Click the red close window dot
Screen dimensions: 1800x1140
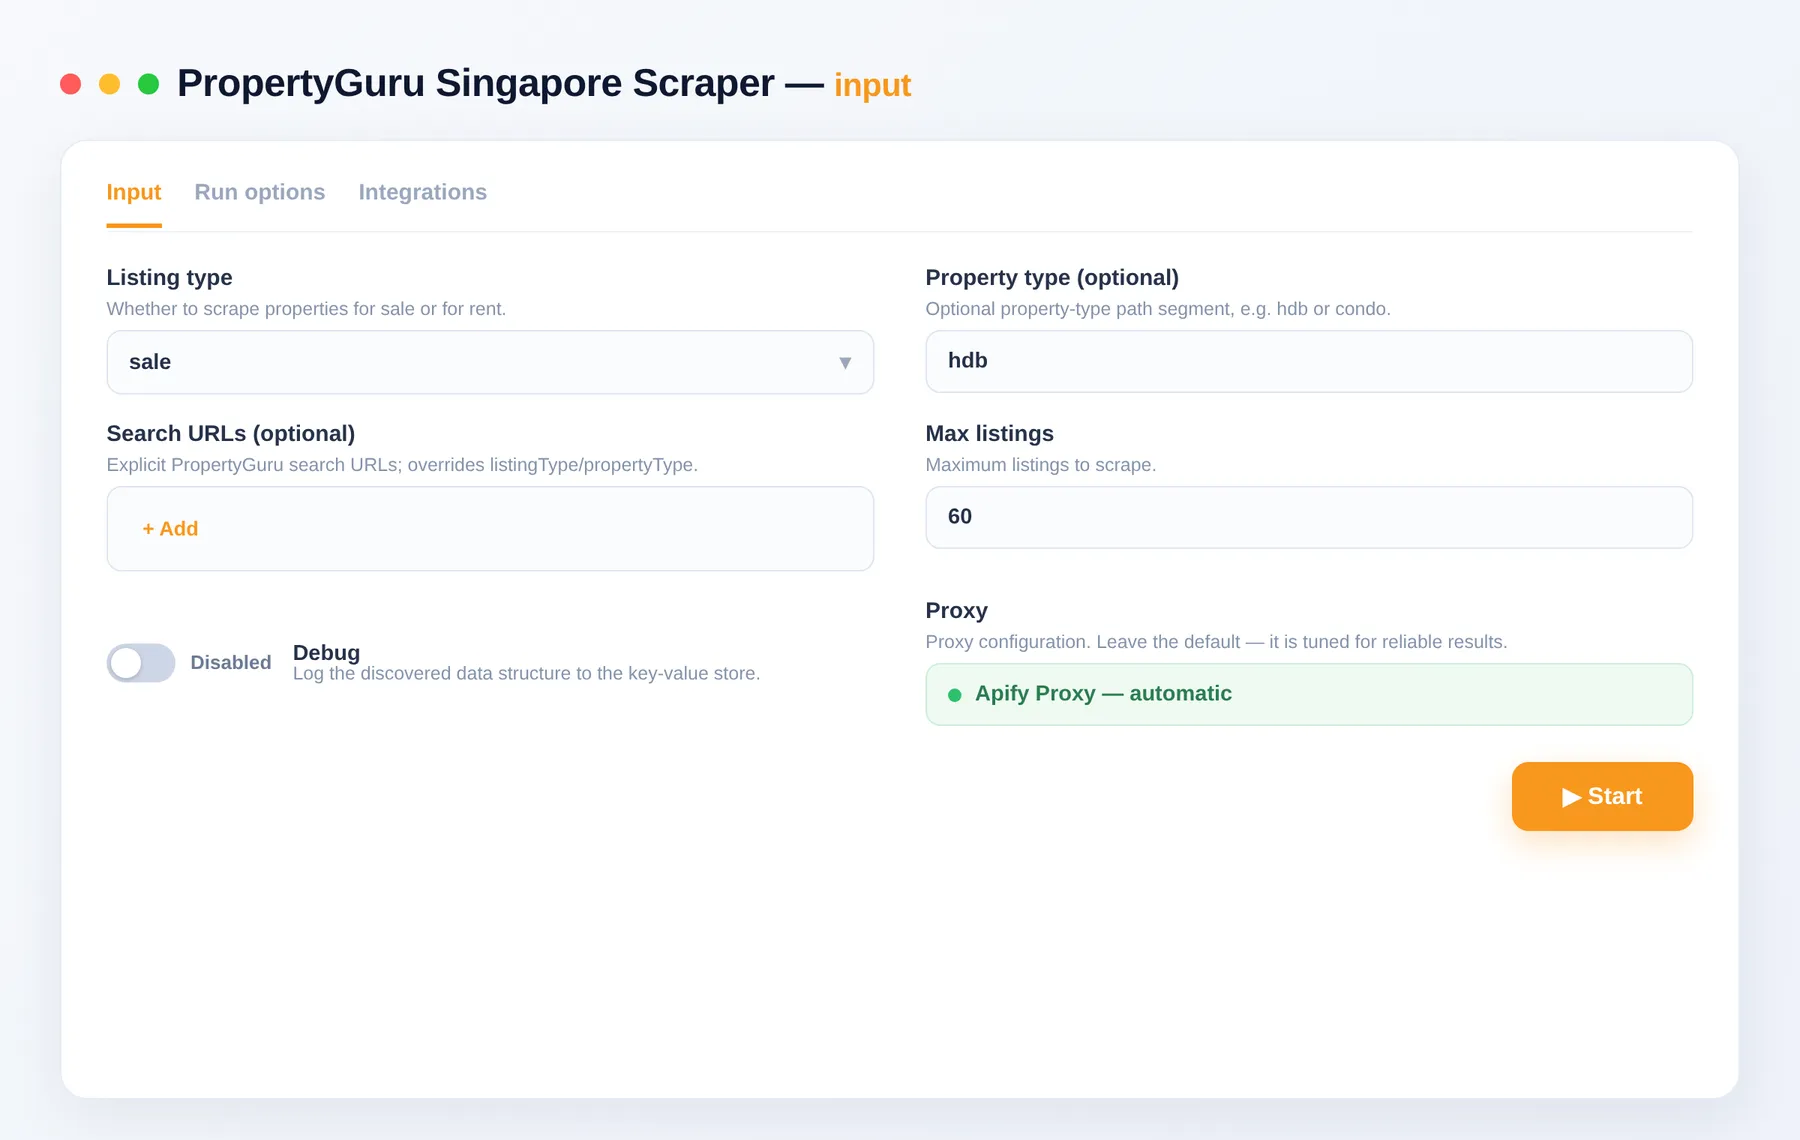[x=70, y=84]
